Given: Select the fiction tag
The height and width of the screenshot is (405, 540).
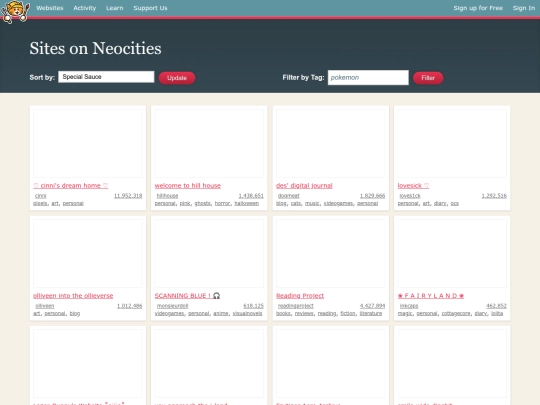Looking at the screenshot, I should click(x=348, y=313).
